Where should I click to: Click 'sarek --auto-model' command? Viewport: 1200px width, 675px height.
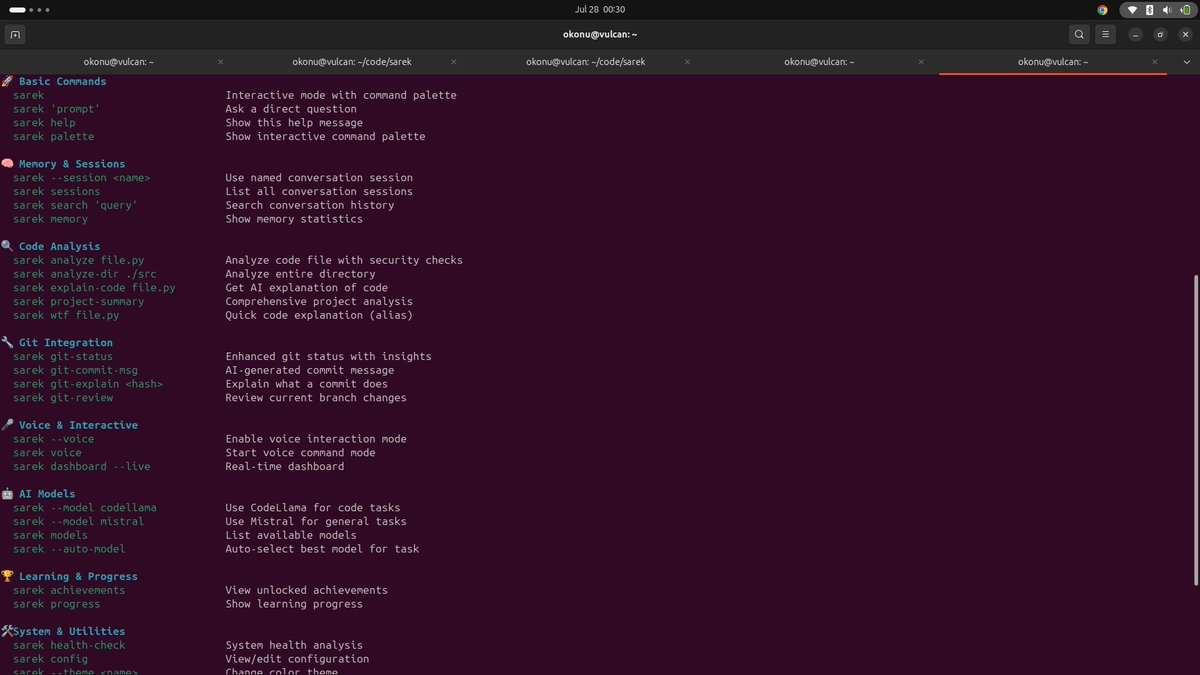tap(69, 549)
